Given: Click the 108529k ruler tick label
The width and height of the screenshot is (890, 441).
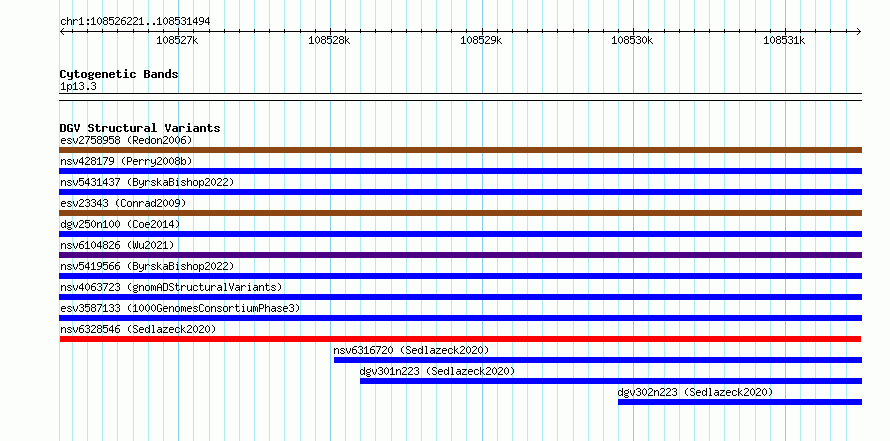Looking at the screenshot, I should [481, 40].
